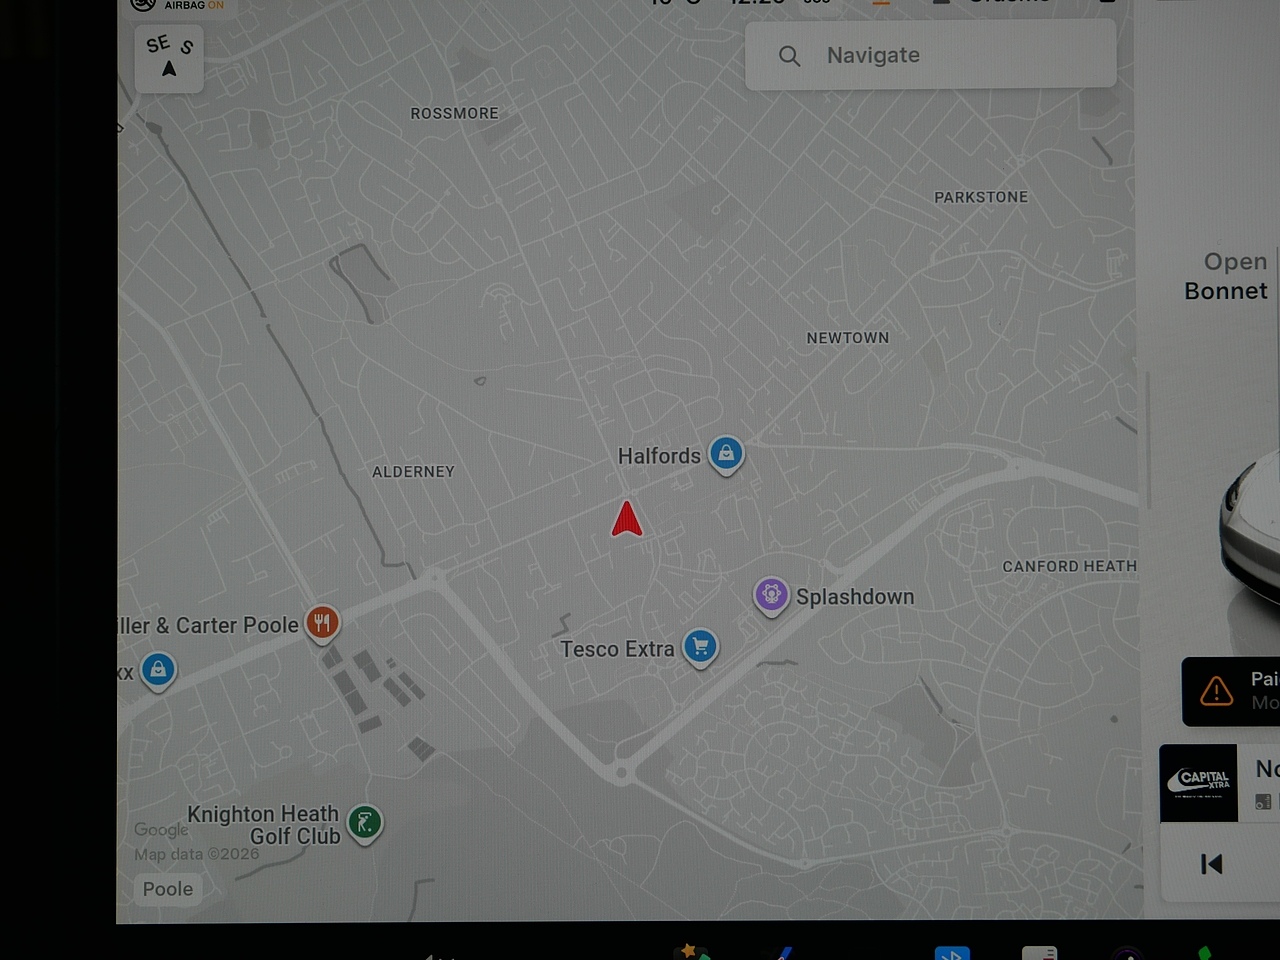Tap the red vehicle location arrow
Viewport: 1280px width, 960px height.
point(627,520)
